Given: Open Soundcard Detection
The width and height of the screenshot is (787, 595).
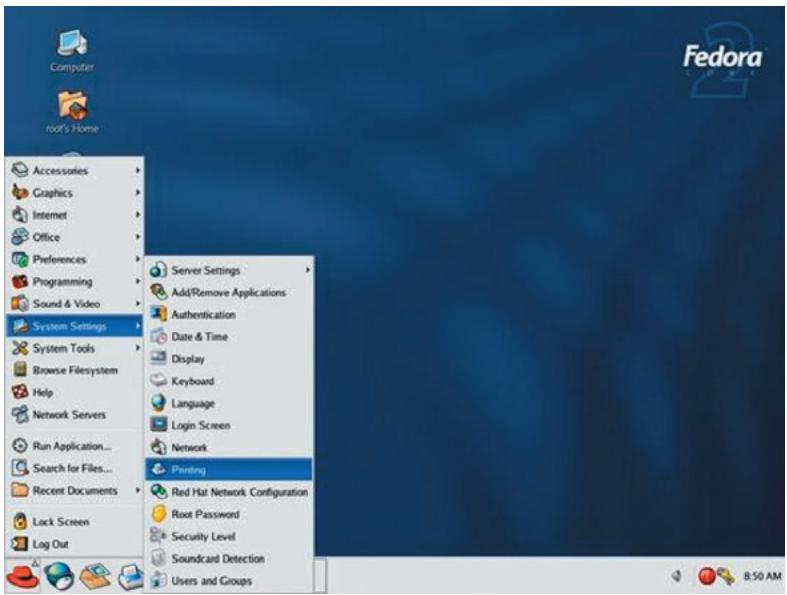Looking at the screenshot, I should 229,558.
